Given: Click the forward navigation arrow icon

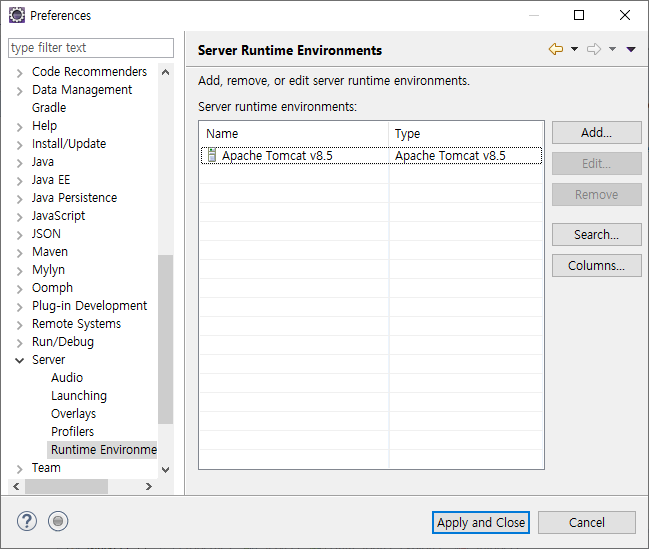Looking at the screenshot, I should tap(594, 49).
